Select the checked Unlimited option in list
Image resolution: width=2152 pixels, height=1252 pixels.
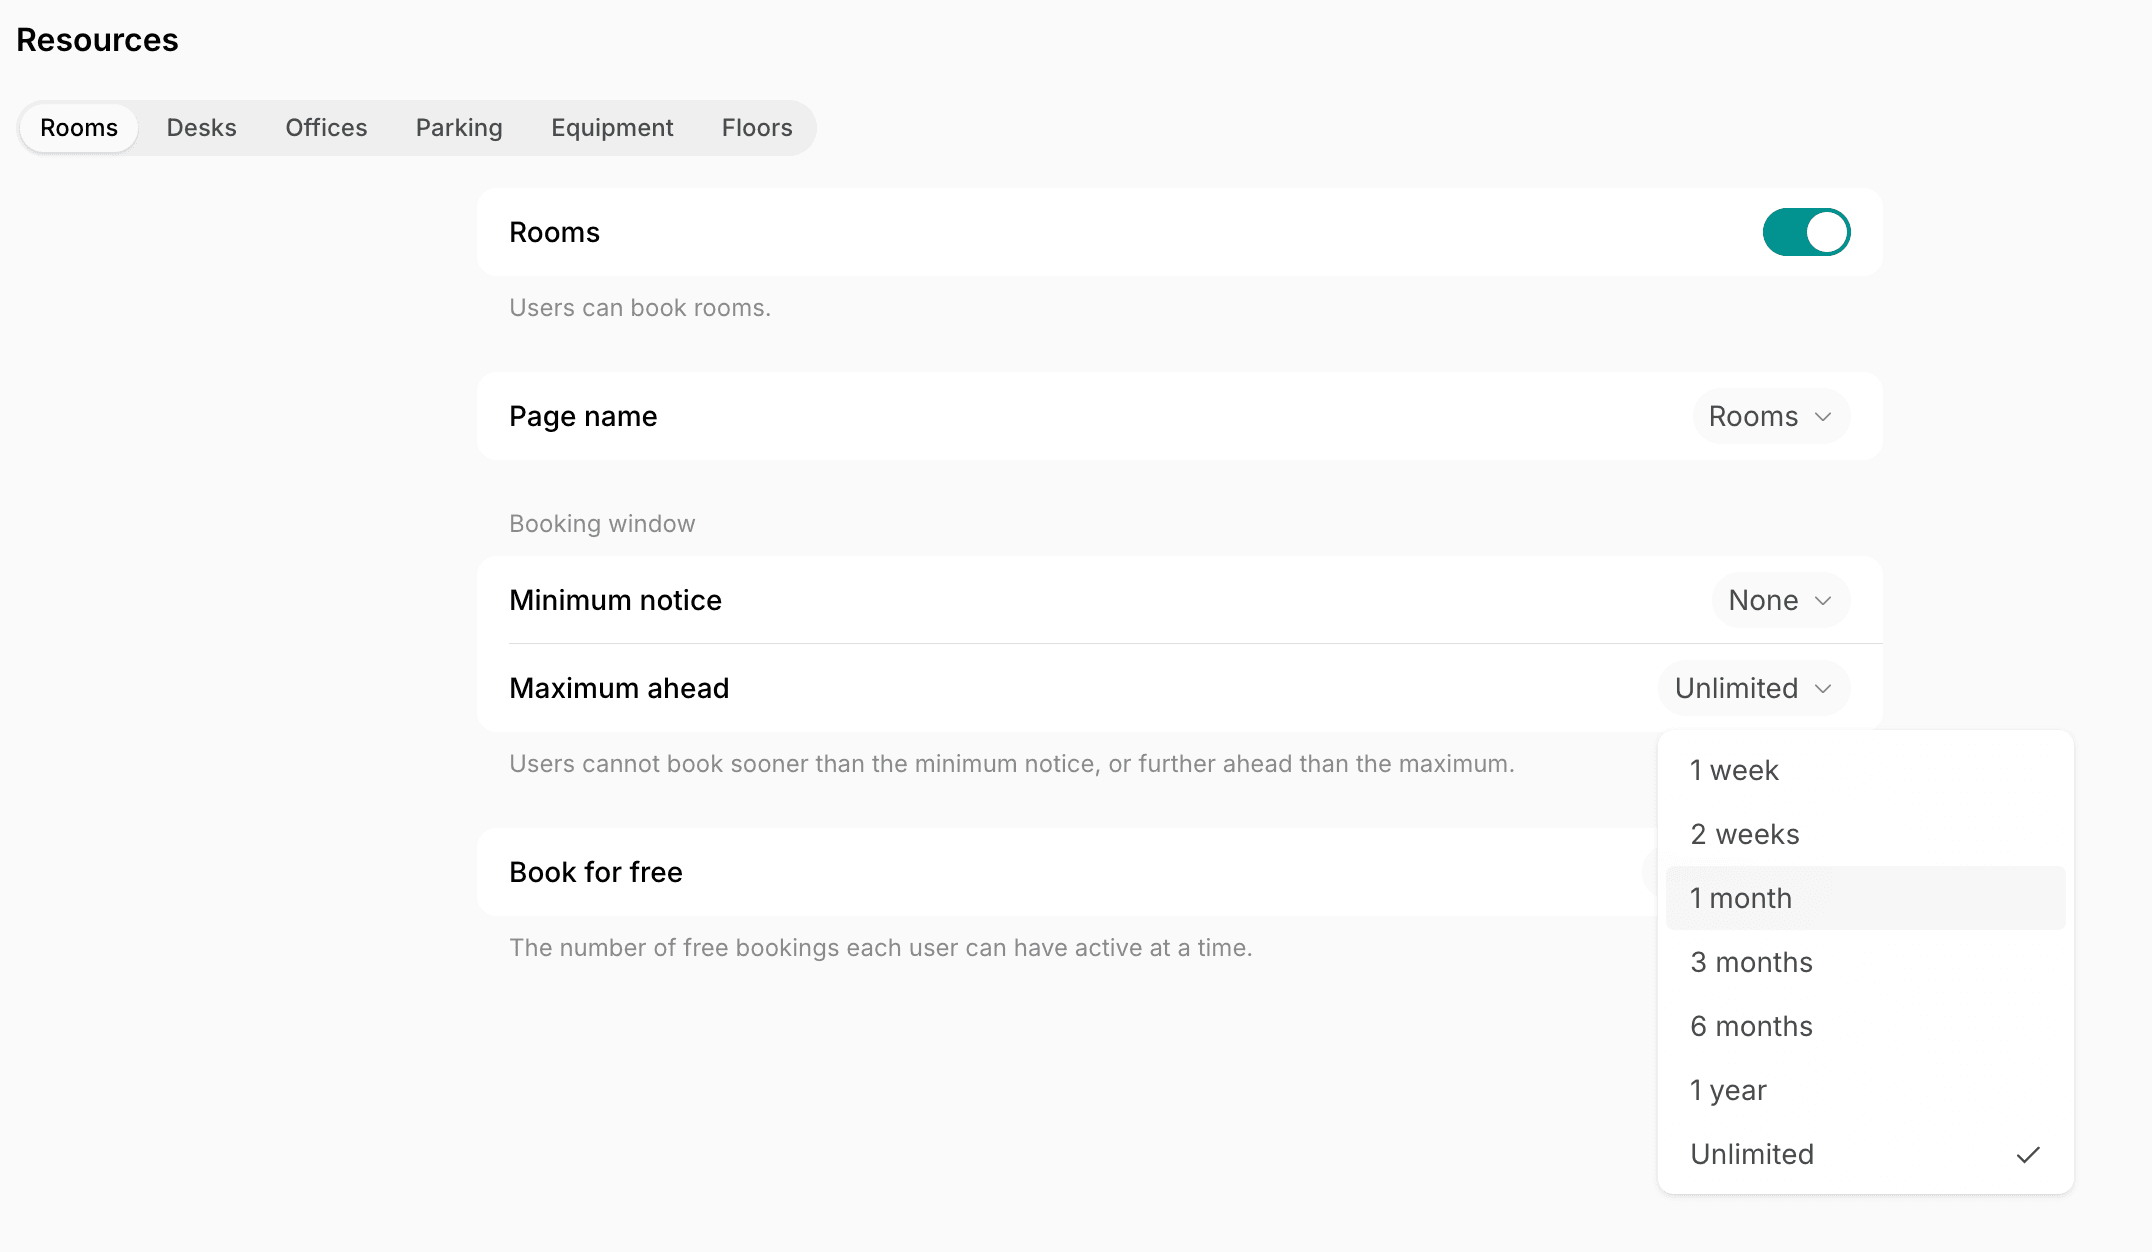point(1865,1154)
